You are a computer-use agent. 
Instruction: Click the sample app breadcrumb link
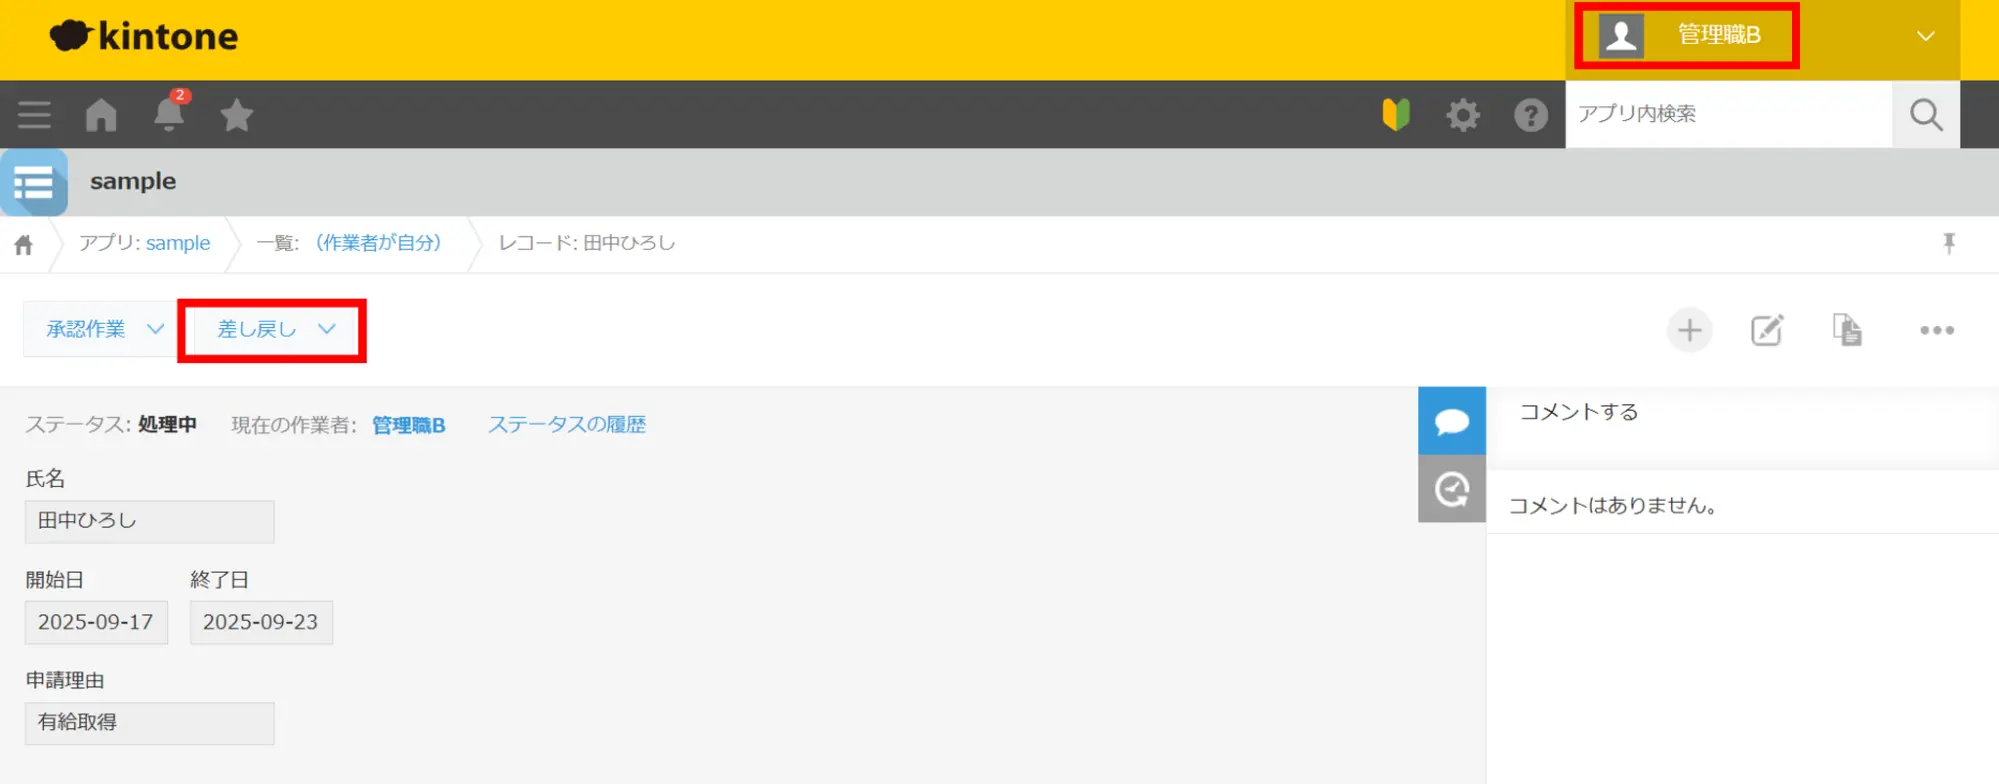[x=177, y=243]
